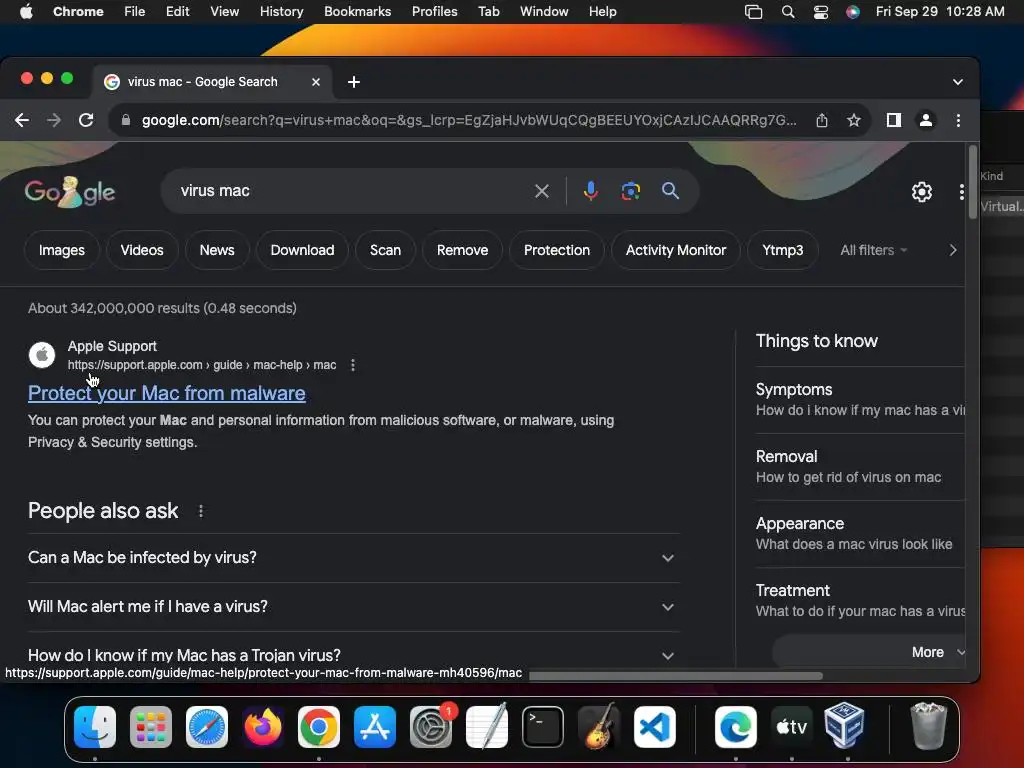
Task: Open Microsoft Edge from the Dock
Action: pos(736,727)
